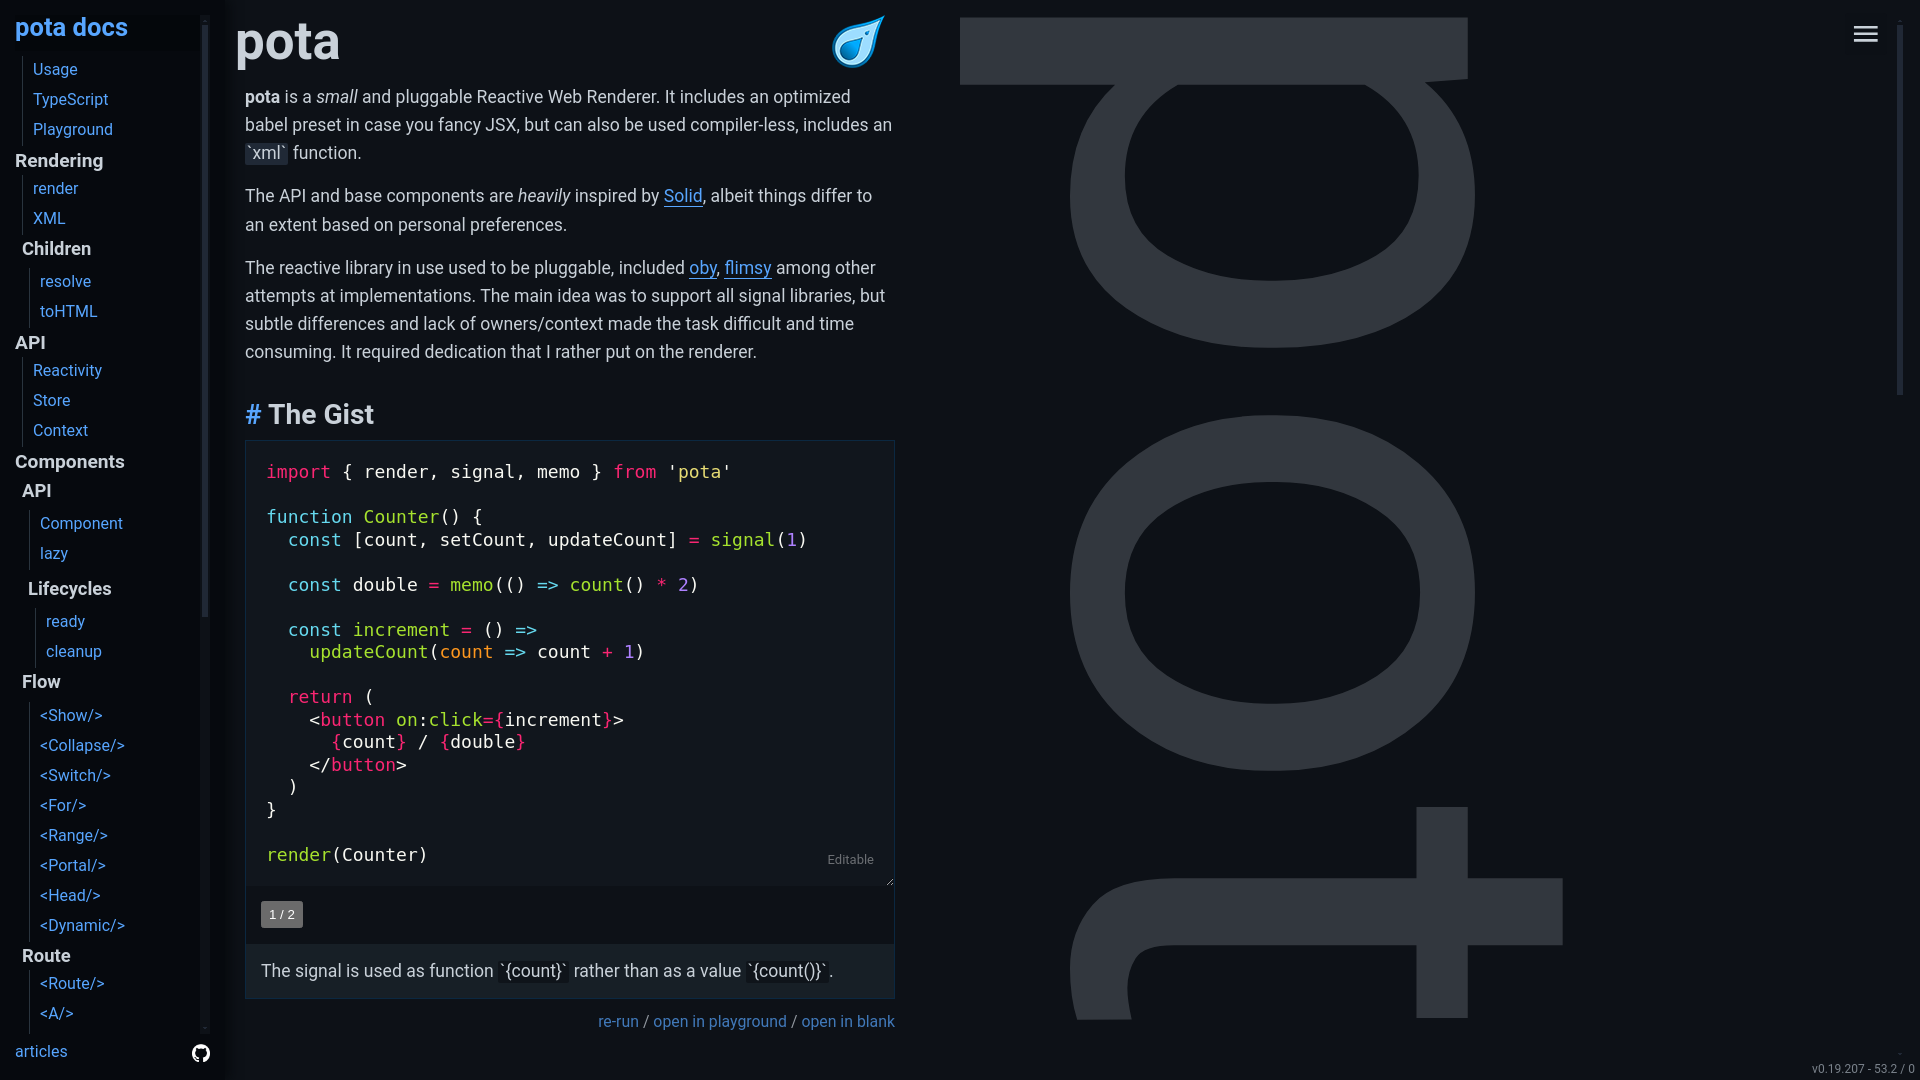Open the <For/> component docs
Screen dimensions: 1920x1080
pos(63,805)
